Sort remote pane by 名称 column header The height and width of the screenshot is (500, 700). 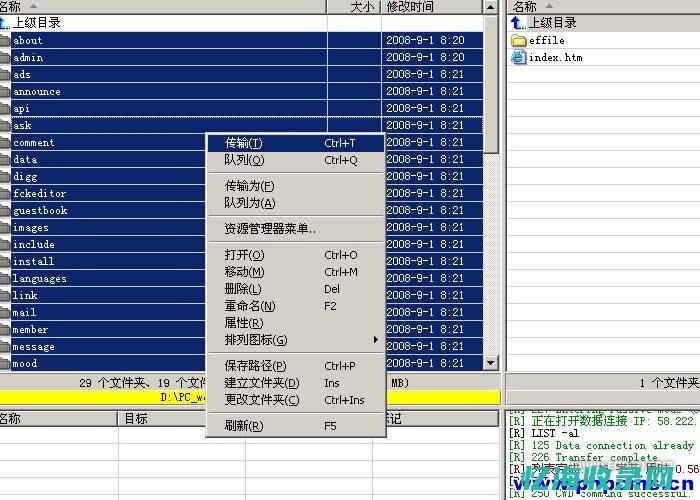click(x=604, y=7)
